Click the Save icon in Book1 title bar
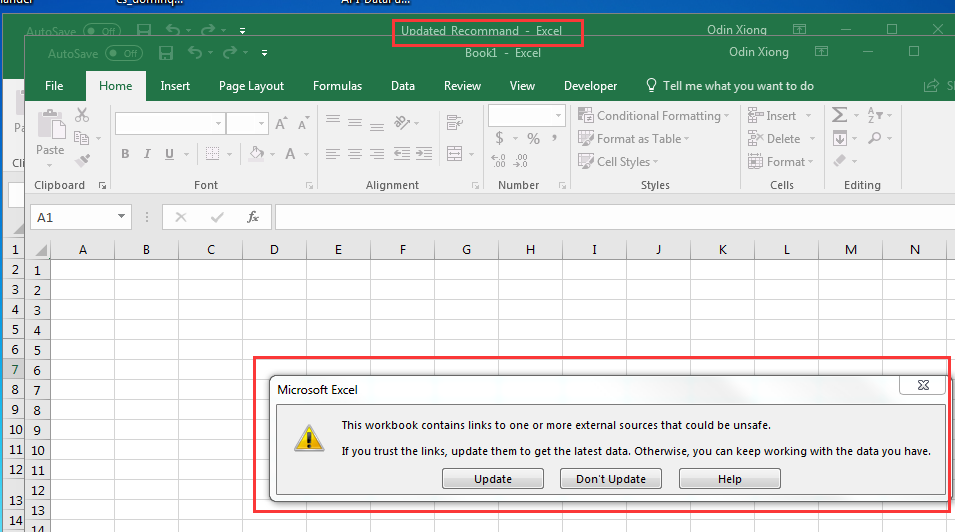The width and height of the screenshot is (955, 532). [x=166, y=53]
